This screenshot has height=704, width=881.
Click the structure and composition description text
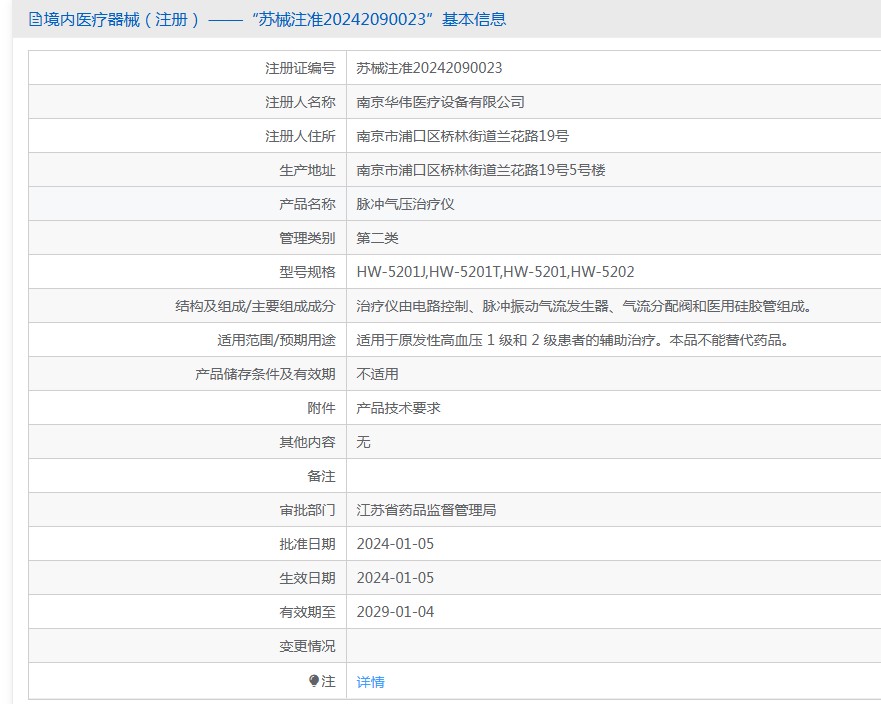tap(585, 306)
